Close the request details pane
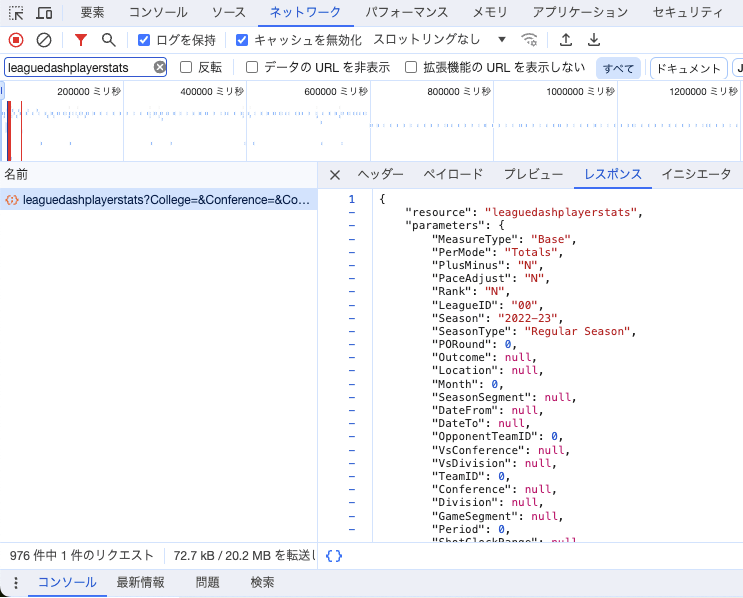Viewport: 743px width, 598px height. tap(335, 175)
